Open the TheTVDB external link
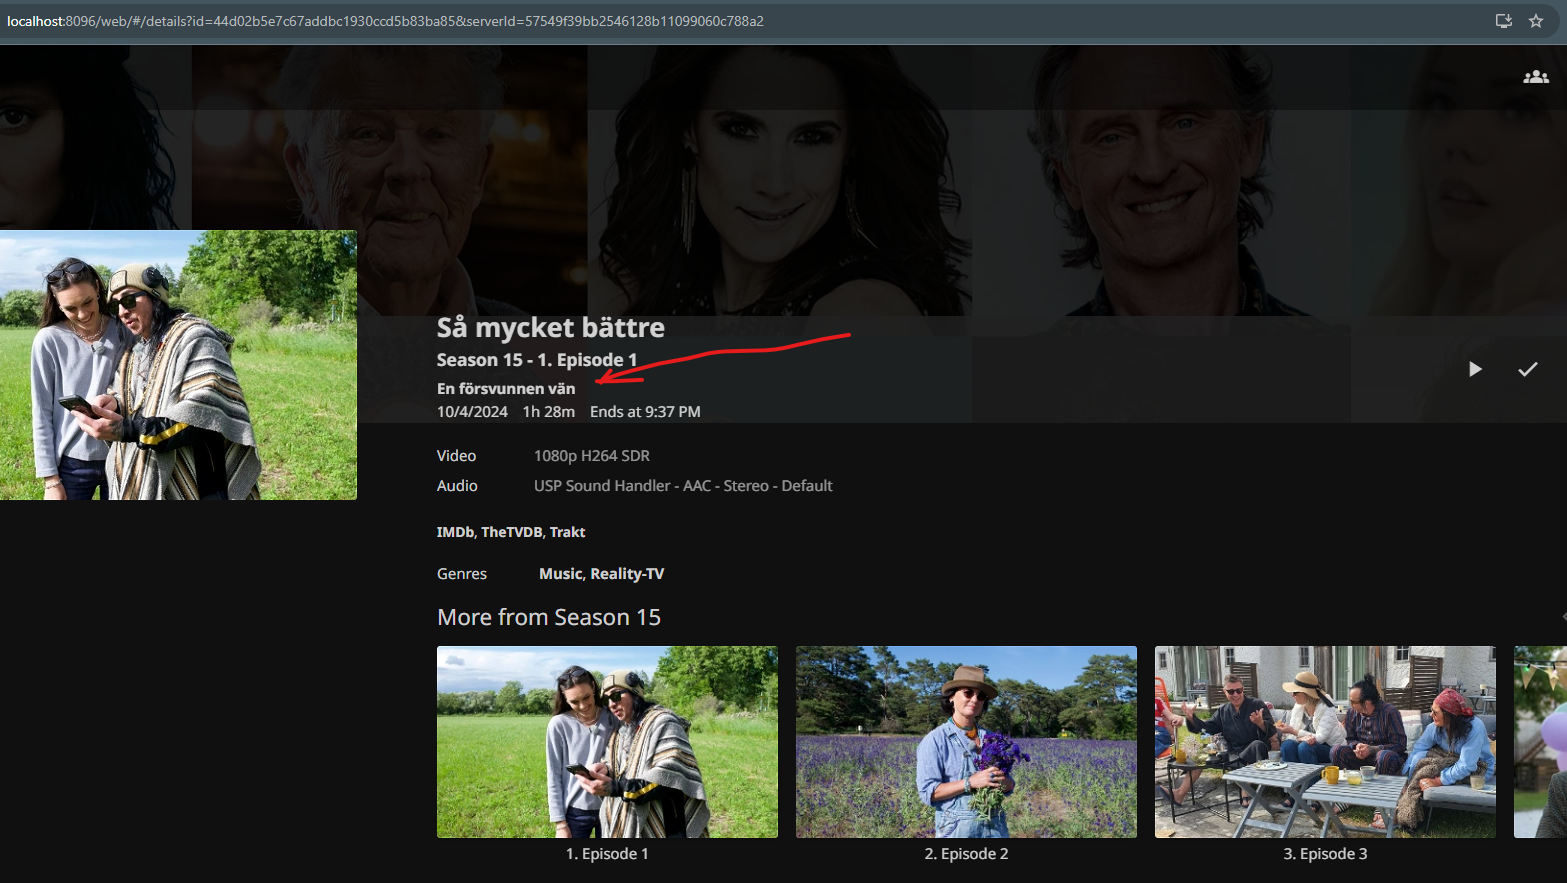Viewport: 1567px width, 883px height. click(511, 532)
